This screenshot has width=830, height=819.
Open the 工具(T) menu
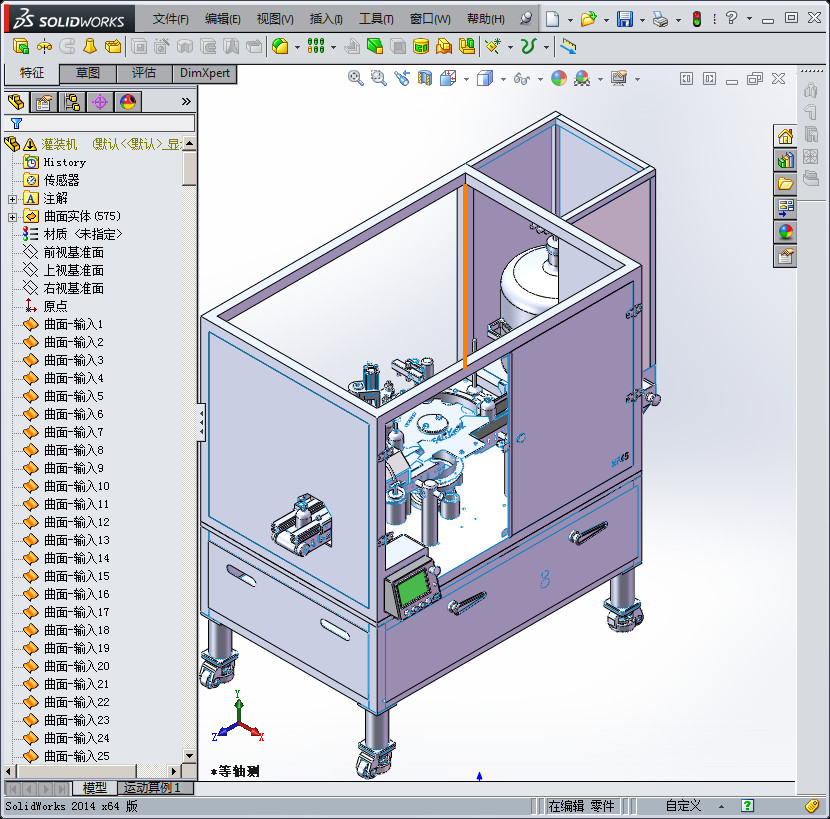point(376,19)
